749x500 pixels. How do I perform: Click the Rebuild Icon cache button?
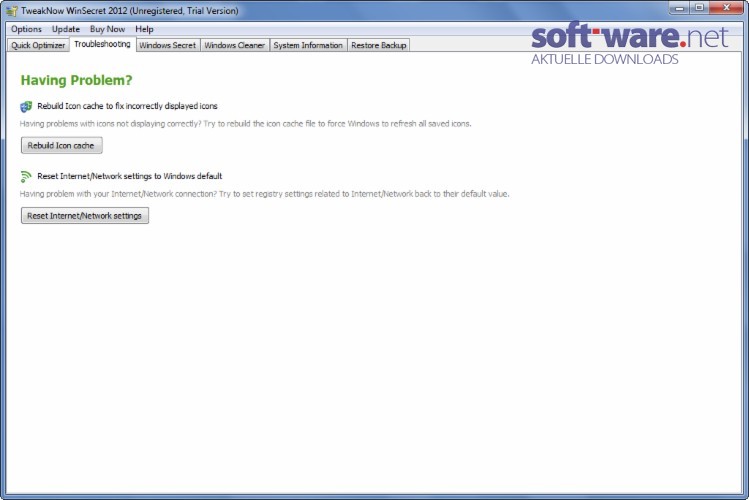[x=62, y=146]
